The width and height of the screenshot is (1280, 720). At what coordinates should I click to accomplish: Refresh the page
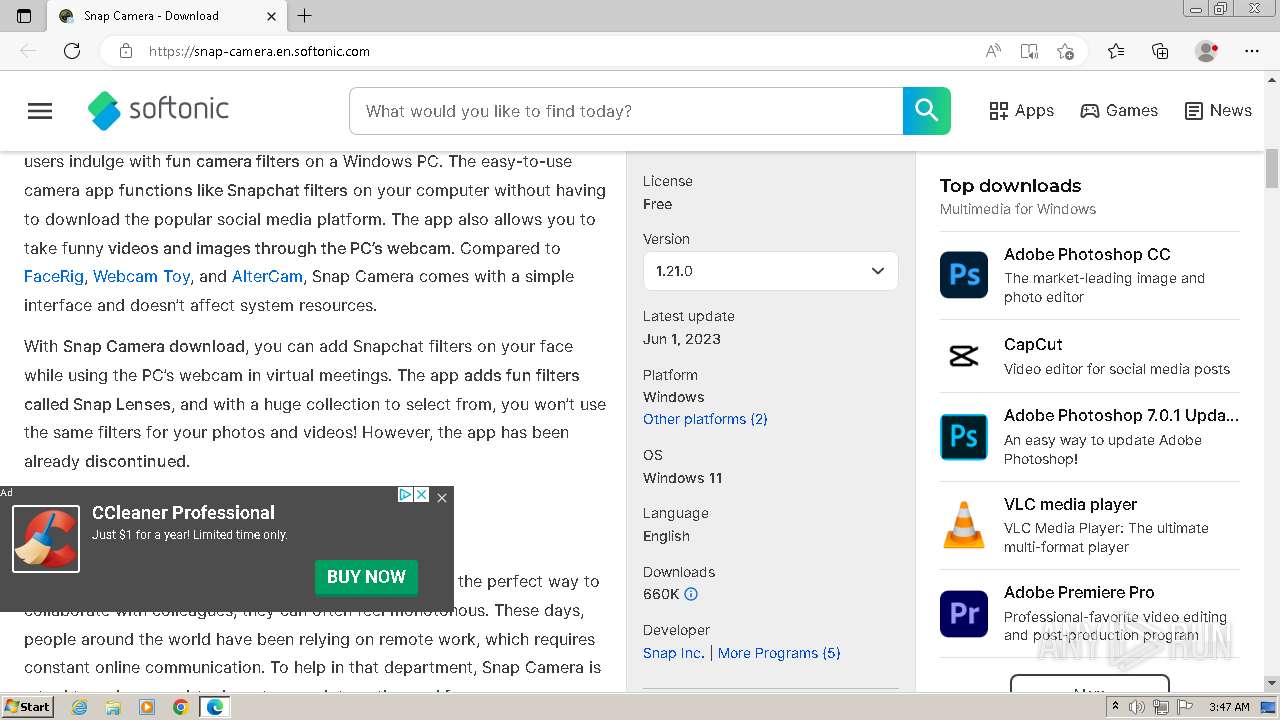(72, 51)
